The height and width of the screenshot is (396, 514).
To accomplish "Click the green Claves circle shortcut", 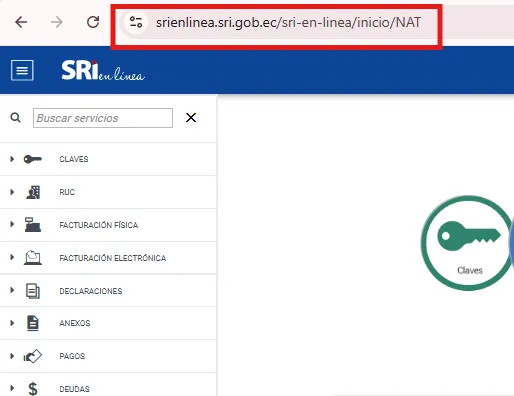I will pyautogui.click(x=467, y=243).
